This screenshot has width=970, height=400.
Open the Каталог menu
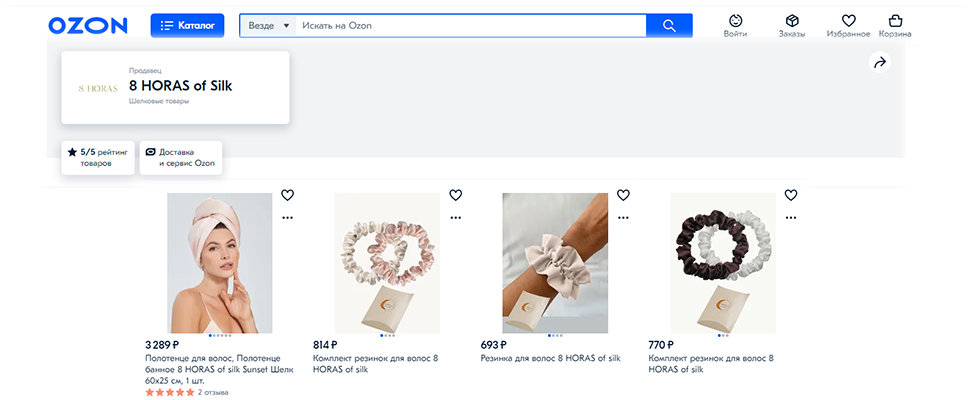(x=187, y=25)
